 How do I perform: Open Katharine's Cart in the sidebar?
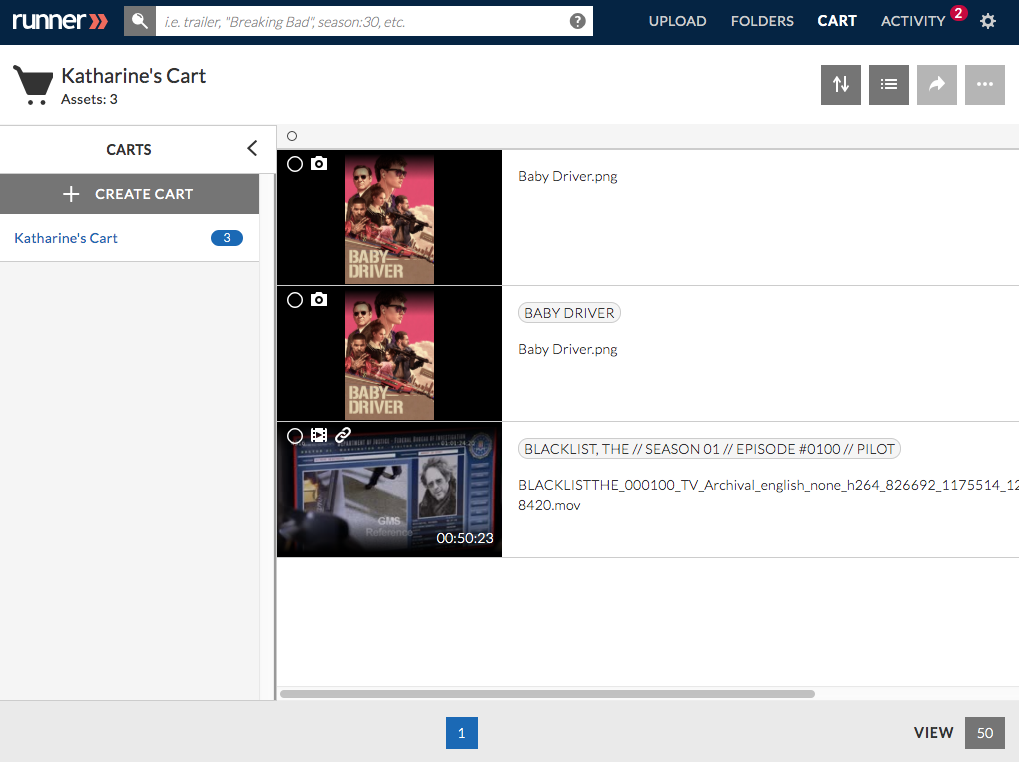66,238
